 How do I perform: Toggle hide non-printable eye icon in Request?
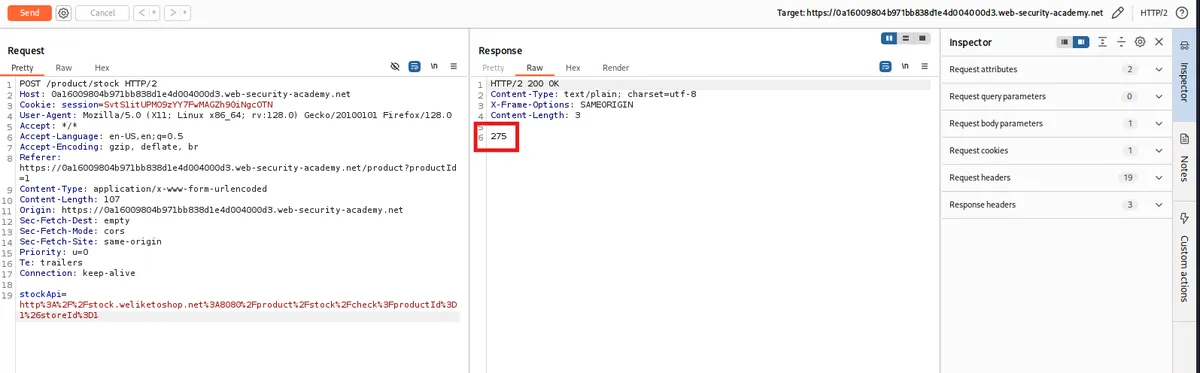pos(395,67)
